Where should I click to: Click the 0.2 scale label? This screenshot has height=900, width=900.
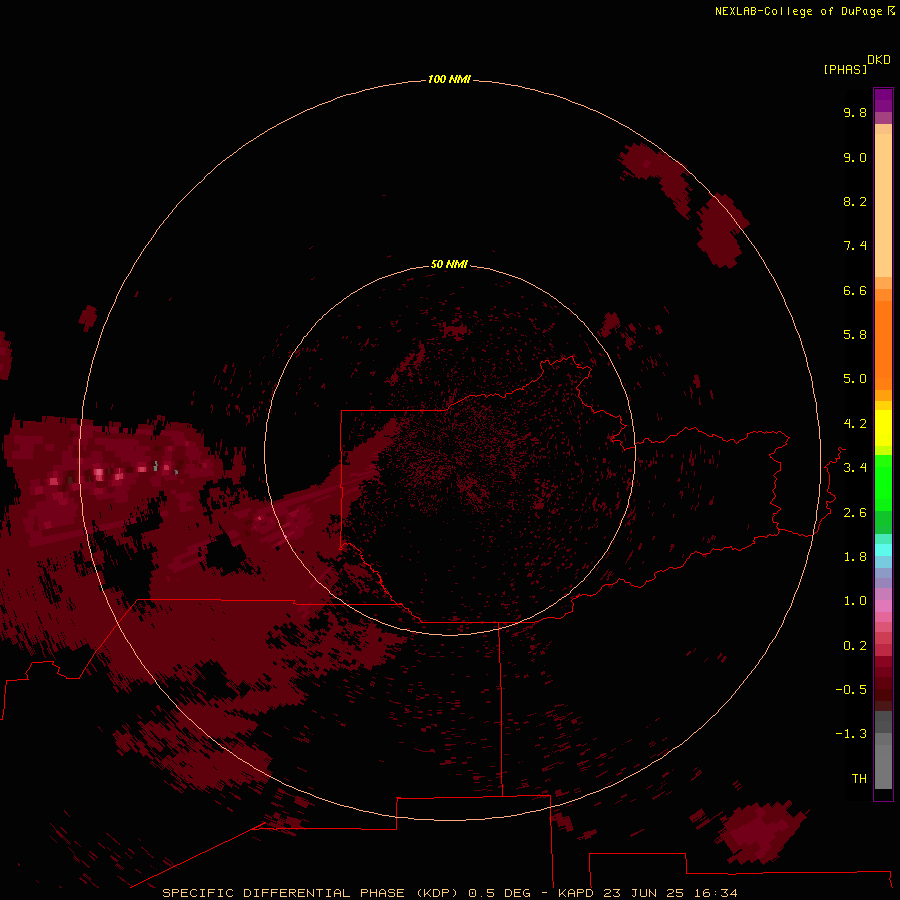click(x=855, y=646)
